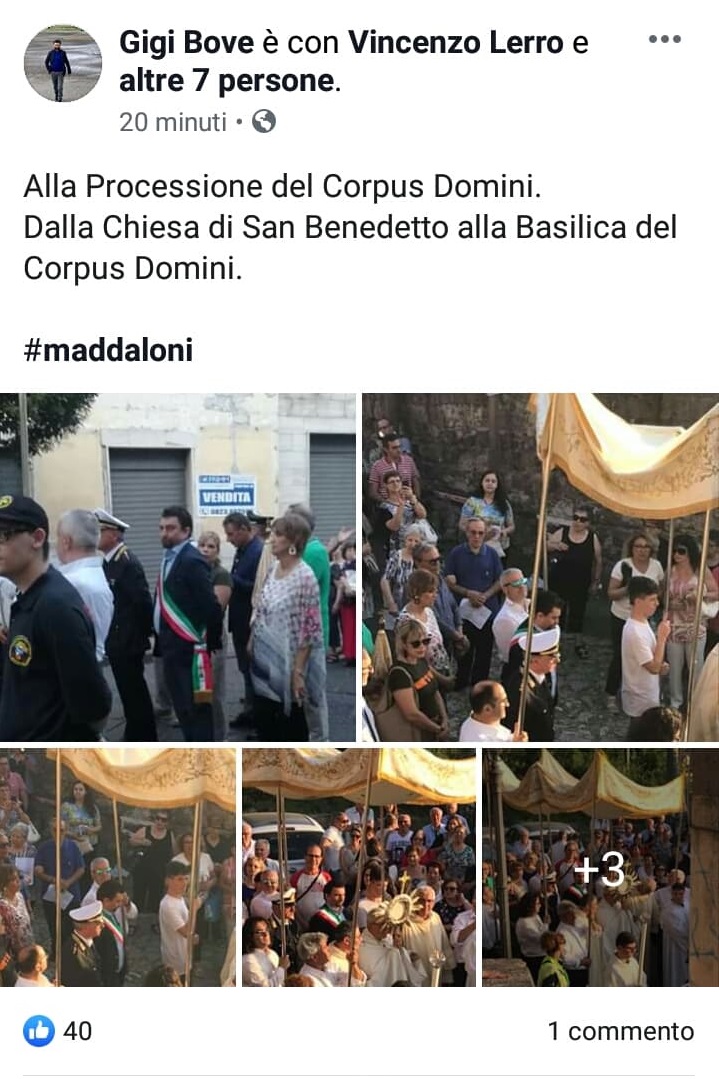Viewport: 719px width, 1079px height.
Task: Click the post text about Corpus Domini
Action: tap(350, 227)
